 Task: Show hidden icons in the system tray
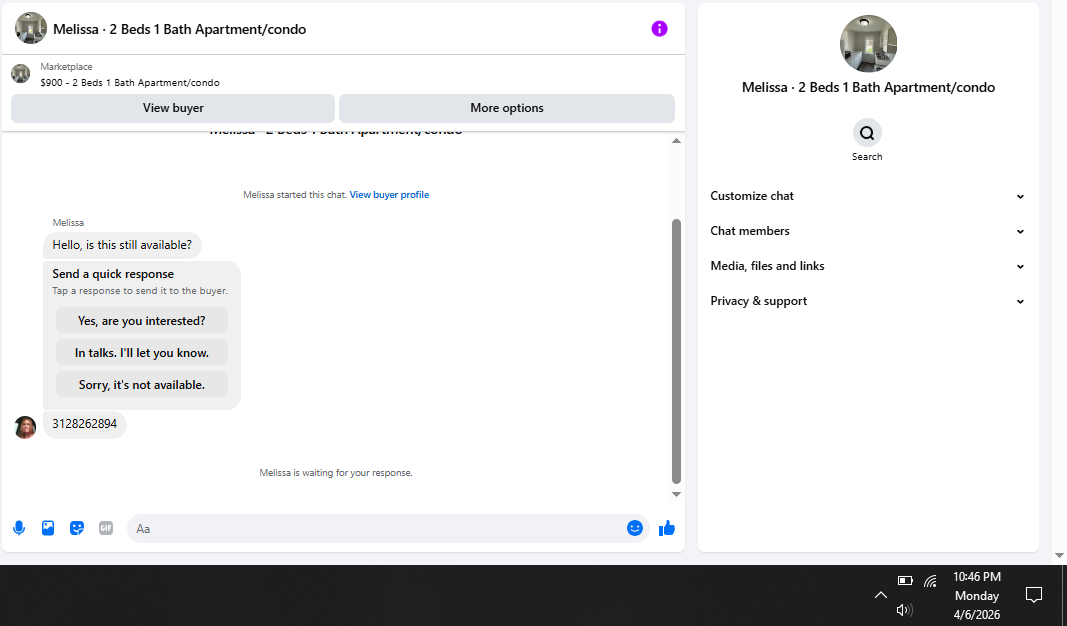point(881,595)
